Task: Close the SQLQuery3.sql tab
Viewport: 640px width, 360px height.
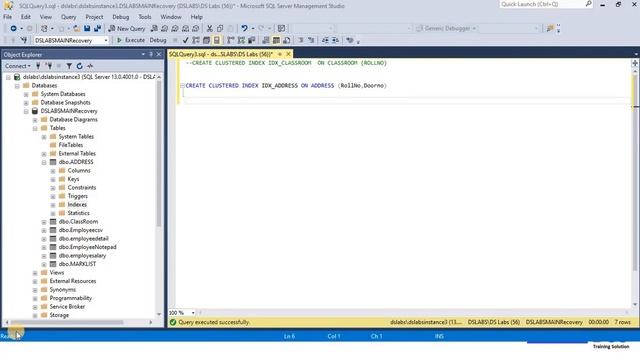Action: click(x=289, y=54)
